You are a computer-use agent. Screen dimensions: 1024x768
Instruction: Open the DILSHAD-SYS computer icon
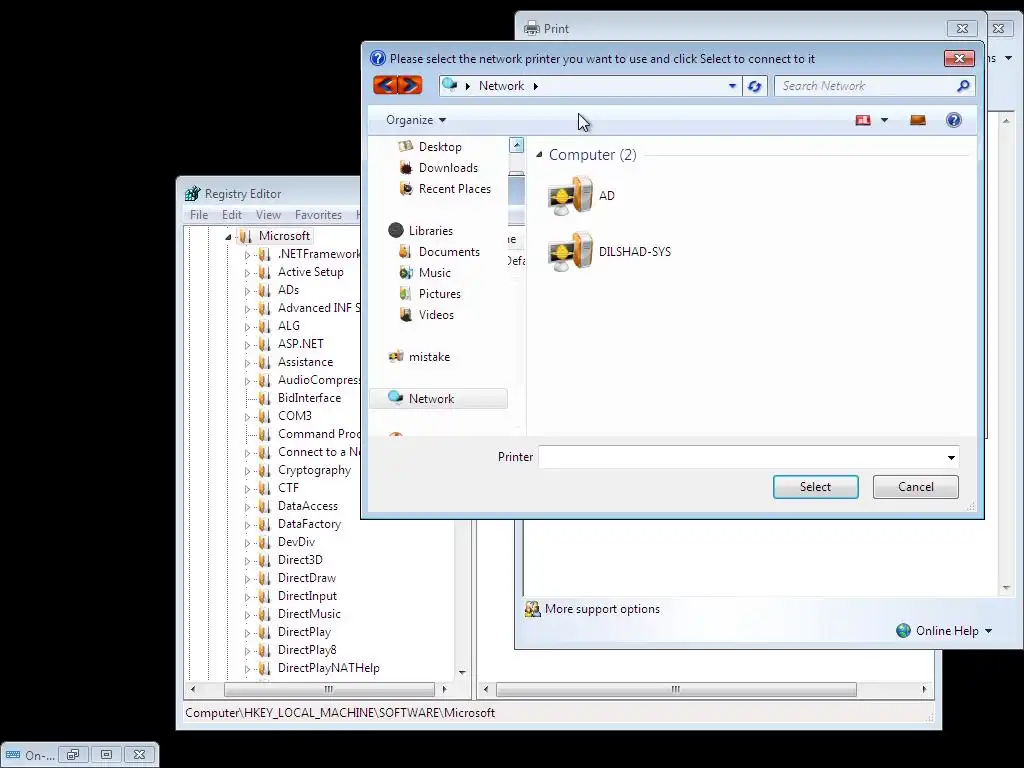pyautogui.click(x=570, y=251)
